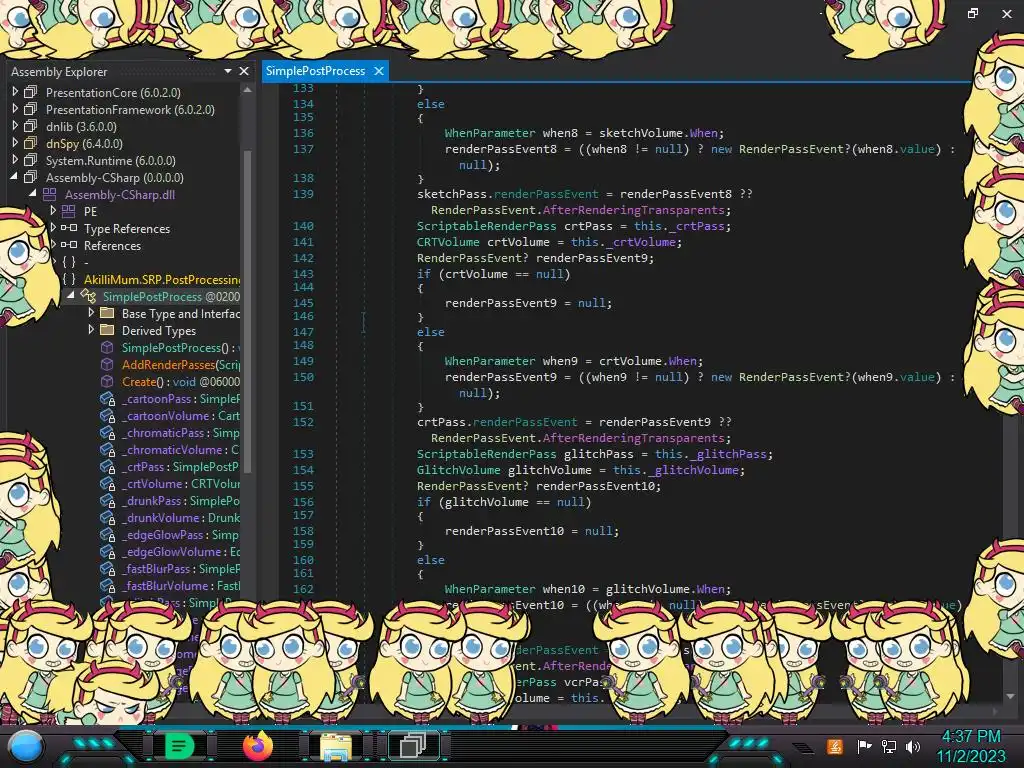This screenshot has width=1024, height=768.
Task: Close the Assembly Explorer panel
Action: (244, 71)
